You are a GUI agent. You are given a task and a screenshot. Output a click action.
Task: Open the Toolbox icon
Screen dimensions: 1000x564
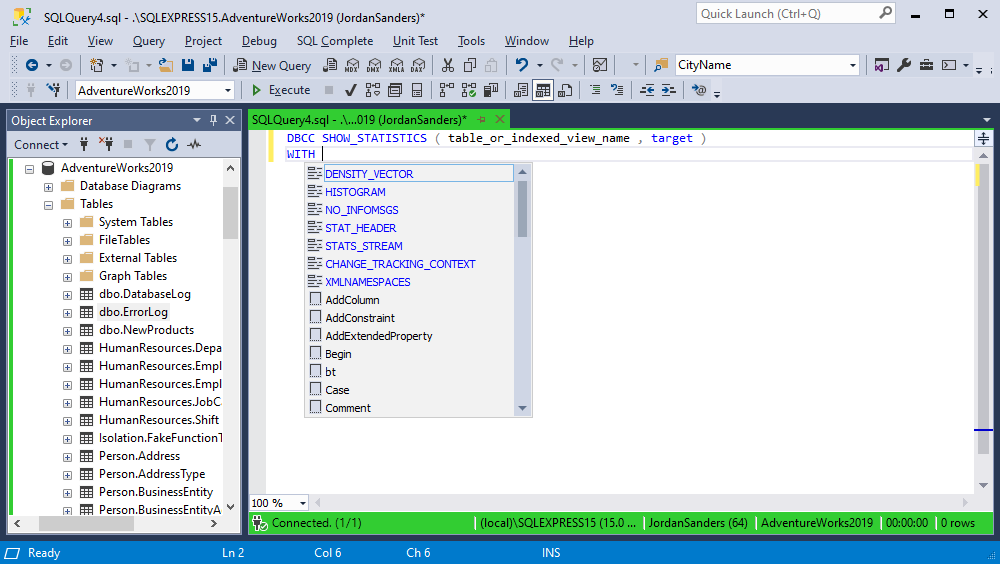926,65
